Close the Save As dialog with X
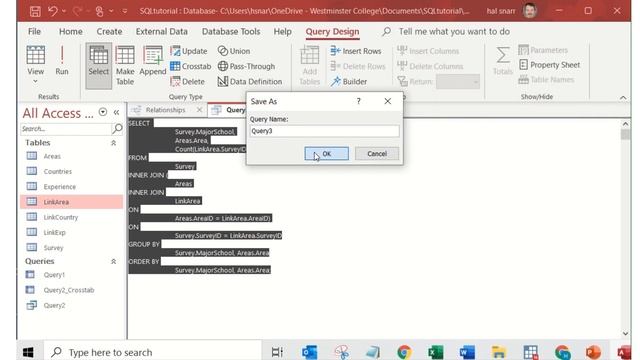640x360 pixels. coord(387,101)
